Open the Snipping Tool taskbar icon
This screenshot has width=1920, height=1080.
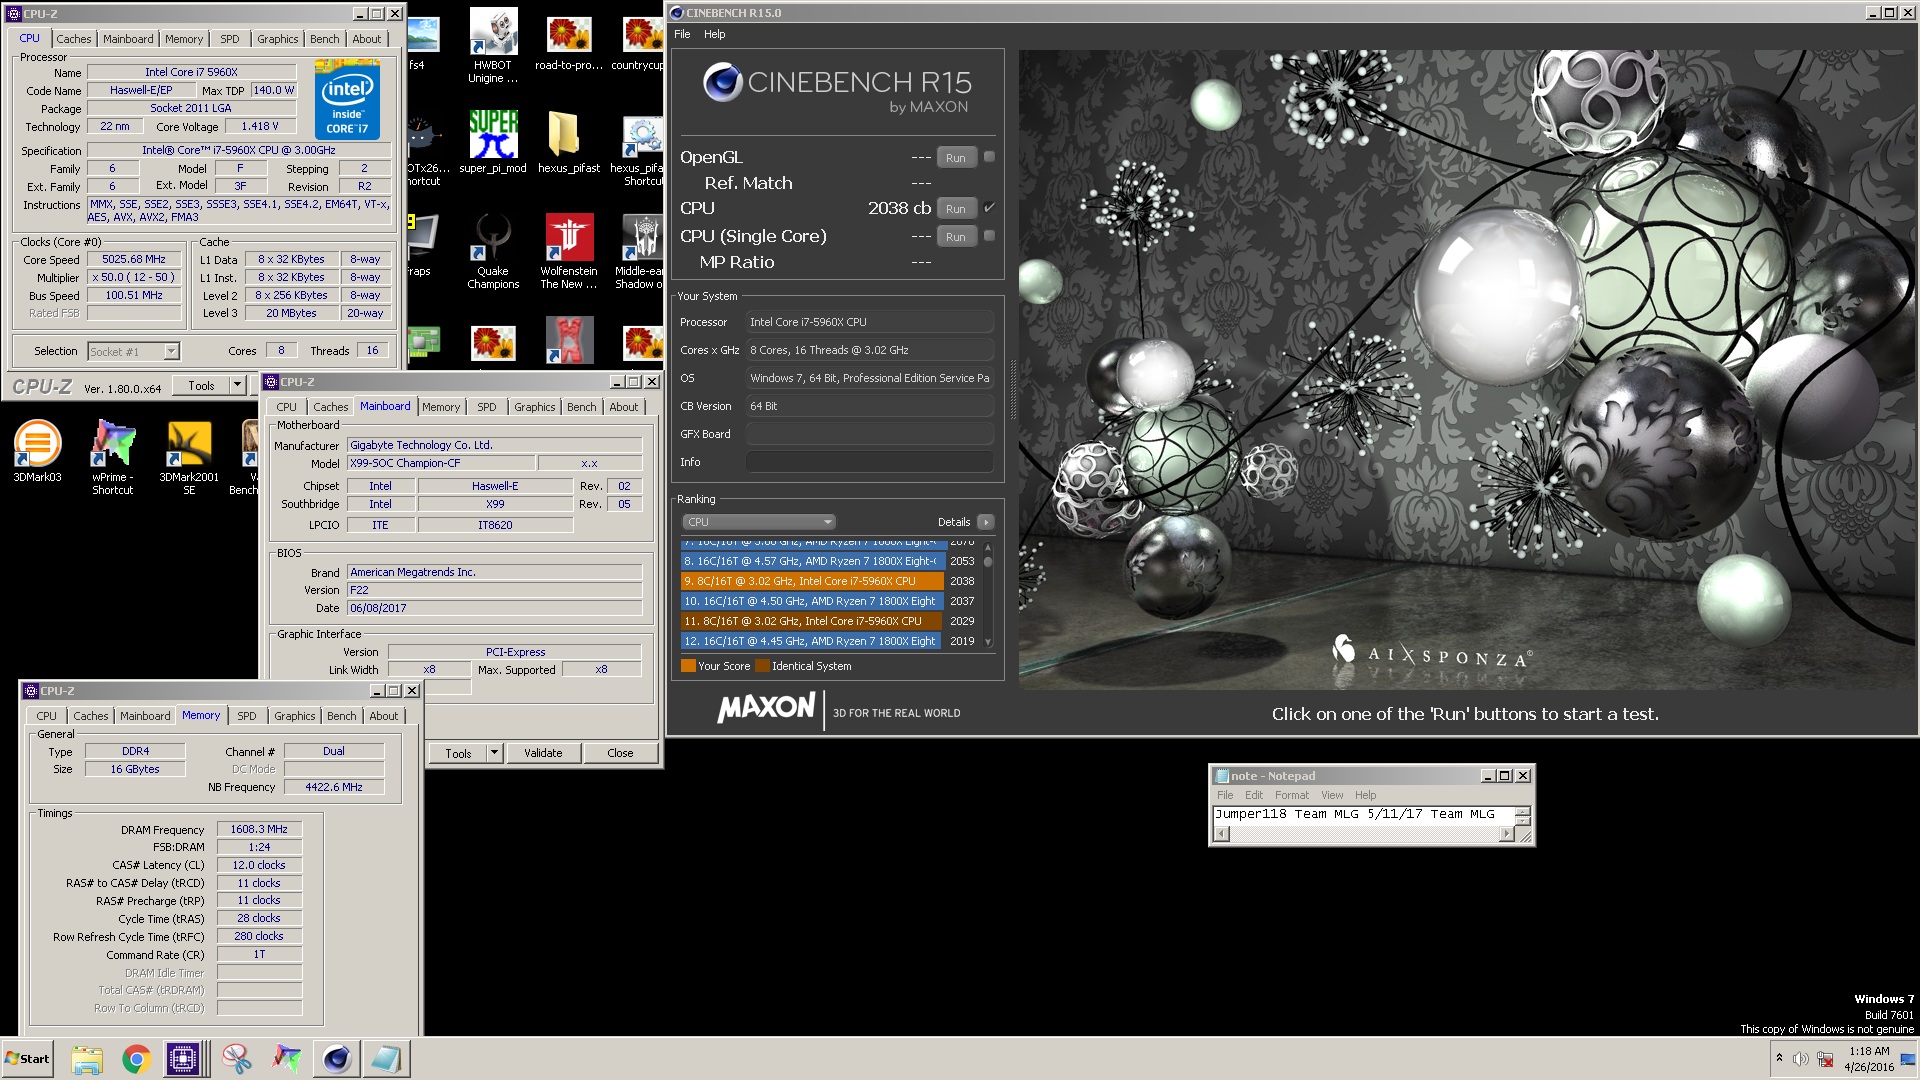click(x=237, y=1059)
